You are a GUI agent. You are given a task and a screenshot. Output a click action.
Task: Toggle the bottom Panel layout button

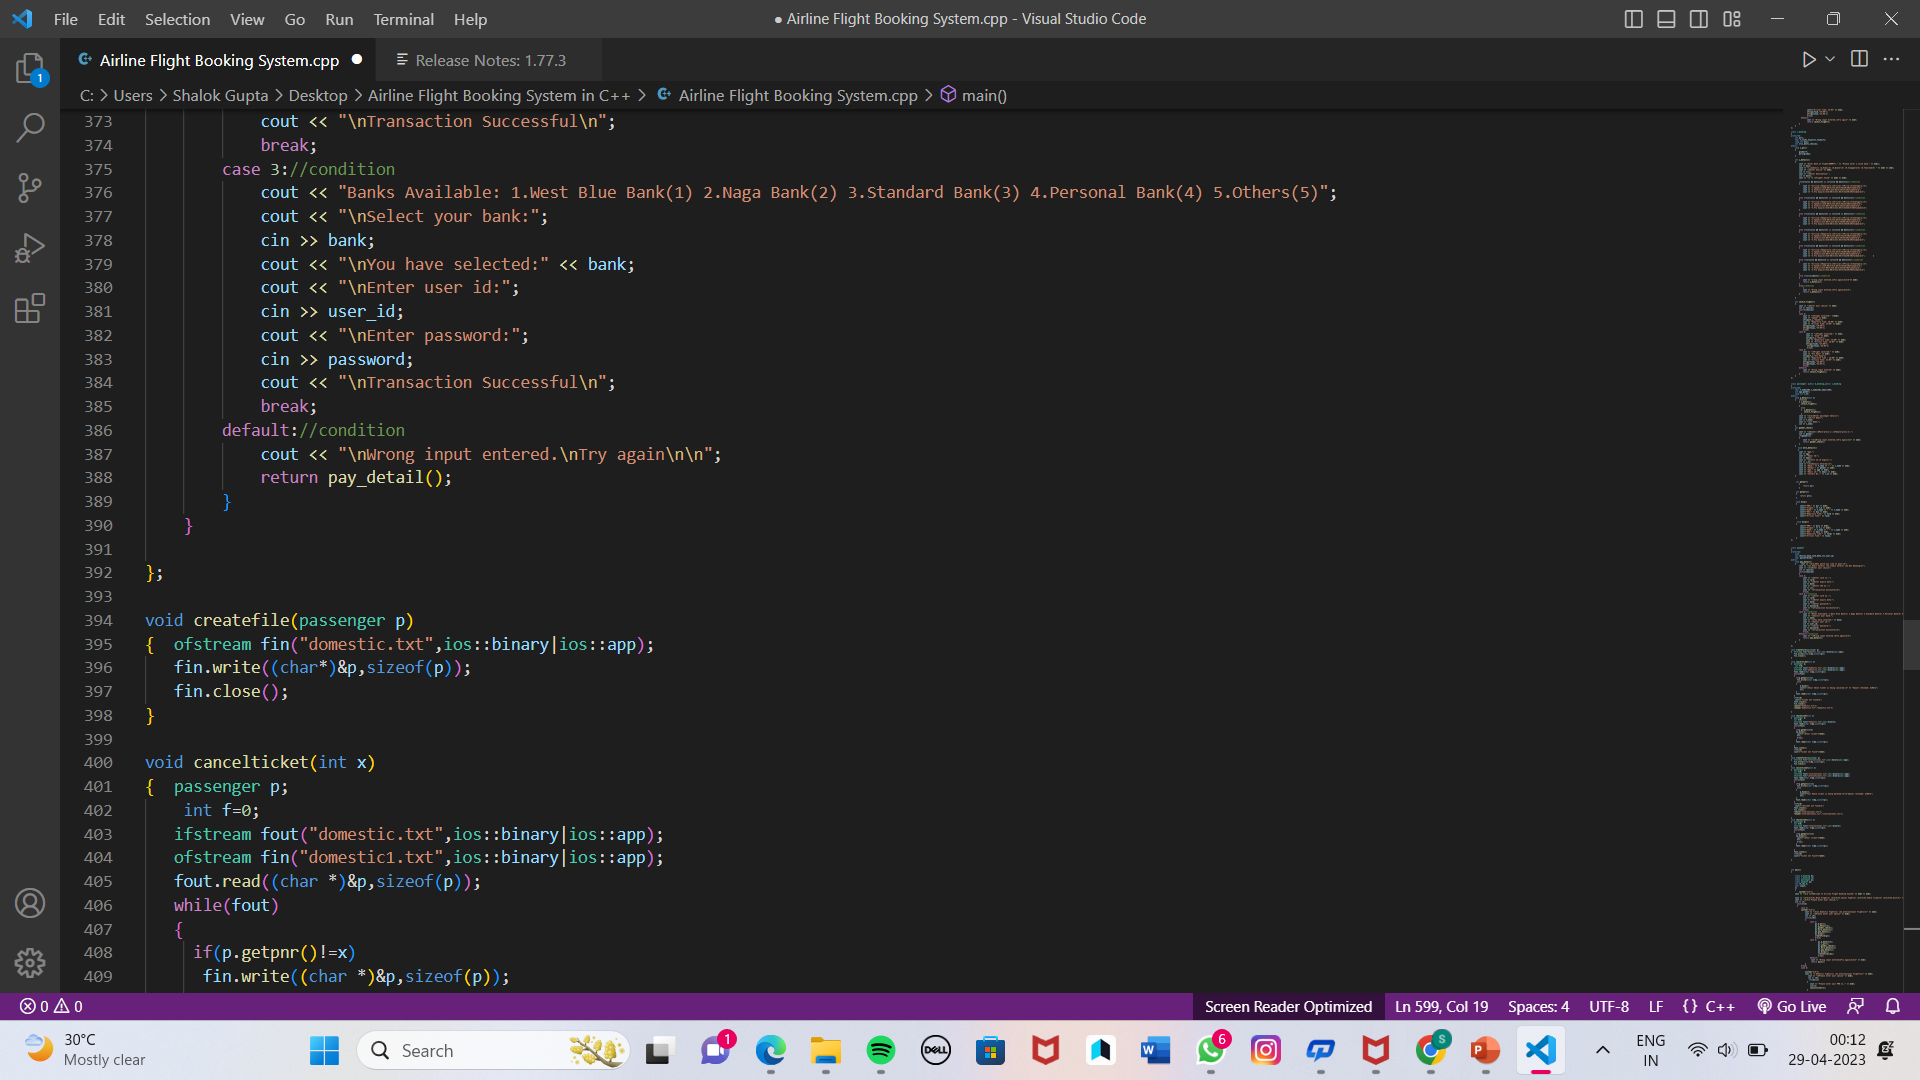point(1666,19)
